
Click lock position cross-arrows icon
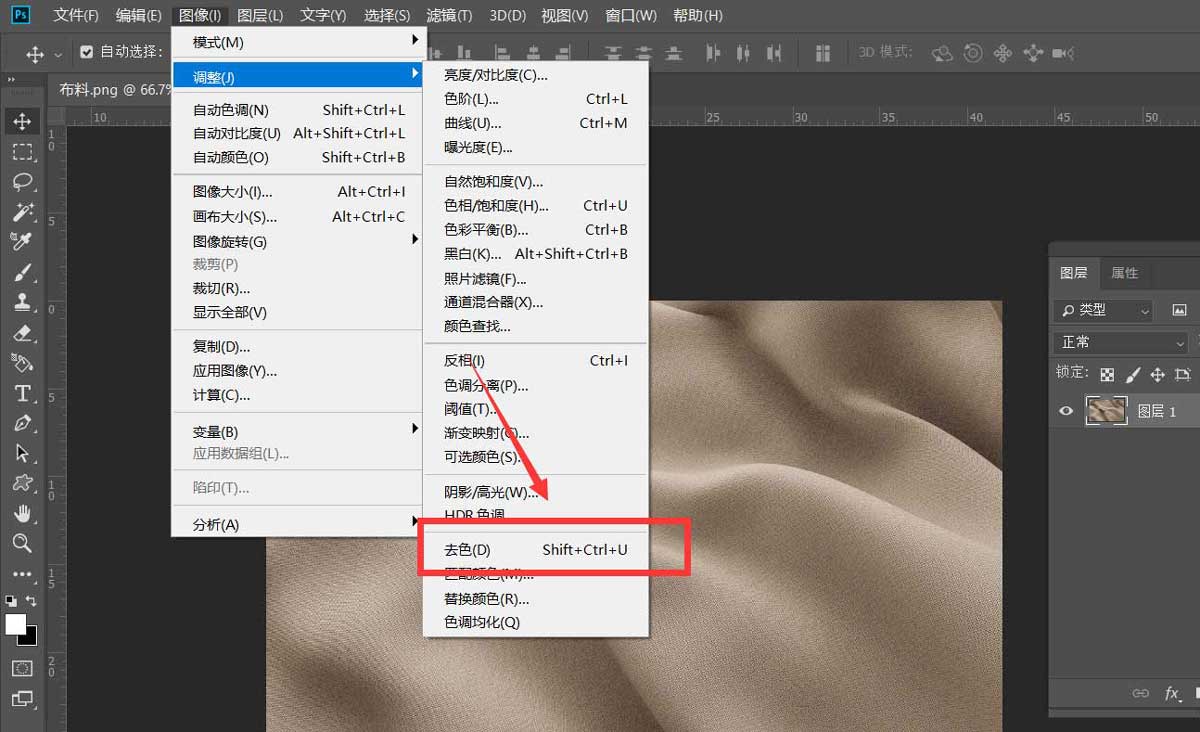point(1158,374)
